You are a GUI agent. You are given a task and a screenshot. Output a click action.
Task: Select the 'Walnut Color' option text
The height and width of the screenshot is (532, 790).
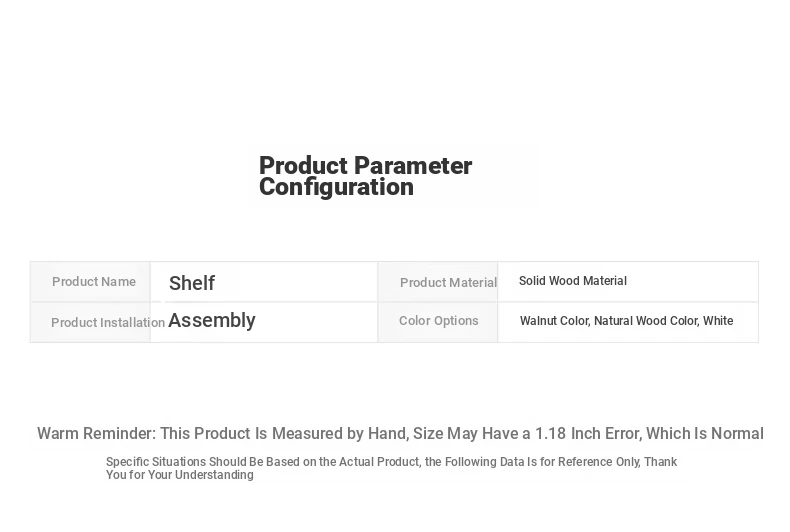click(555, 321)
